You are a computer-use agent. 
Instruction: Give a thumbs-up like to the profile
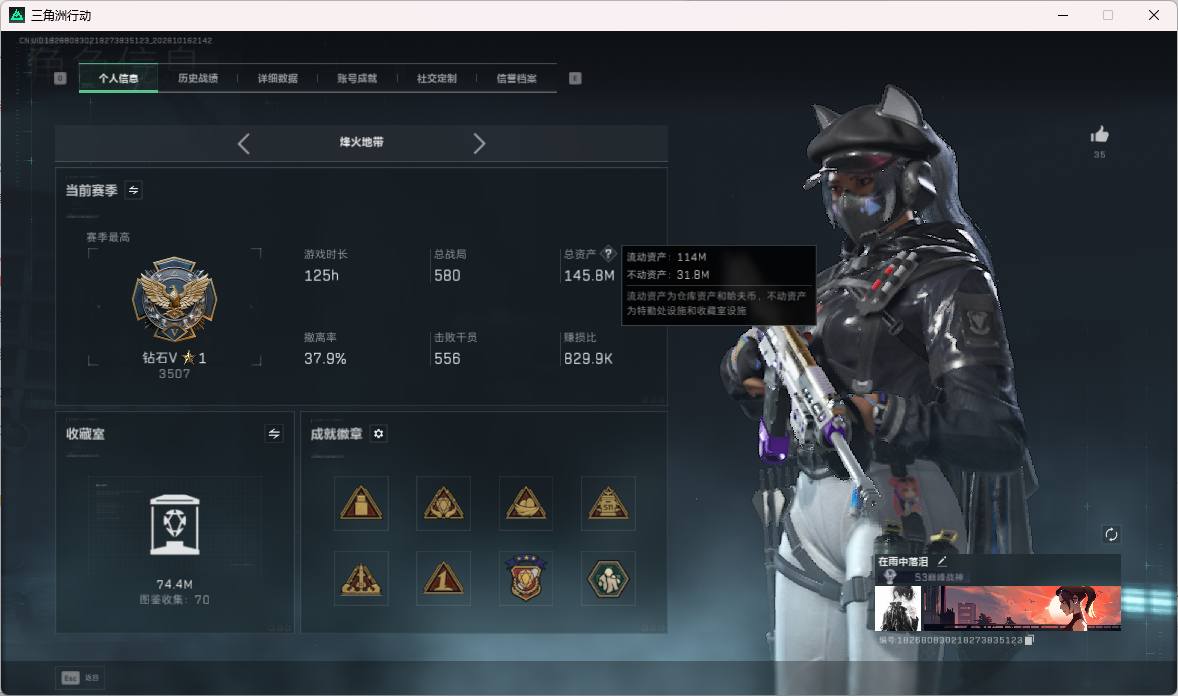pyautogui.click(x=1099, y=135)
